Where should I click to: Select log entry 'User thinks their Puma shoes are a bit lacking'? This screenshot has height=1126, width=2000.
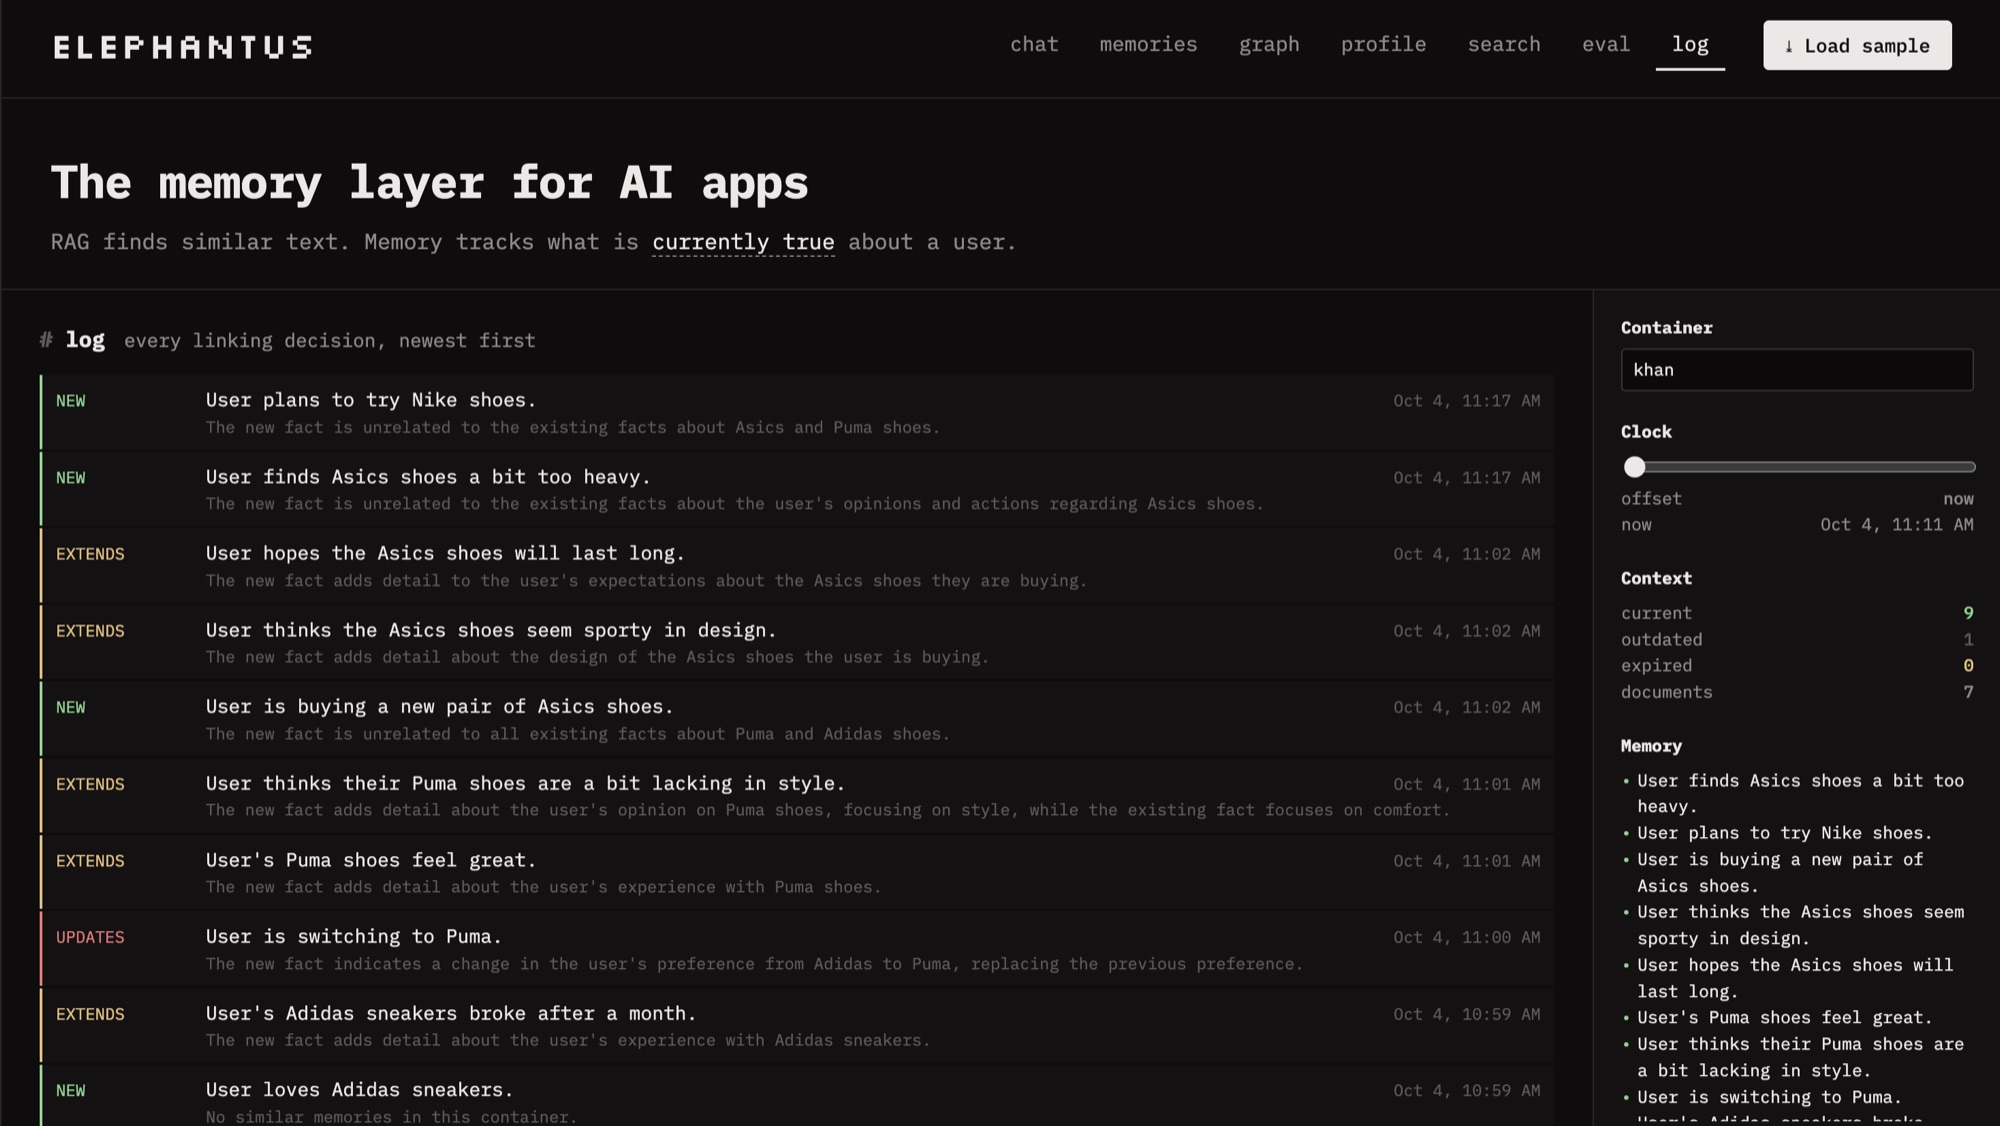(x=797, y=796)
